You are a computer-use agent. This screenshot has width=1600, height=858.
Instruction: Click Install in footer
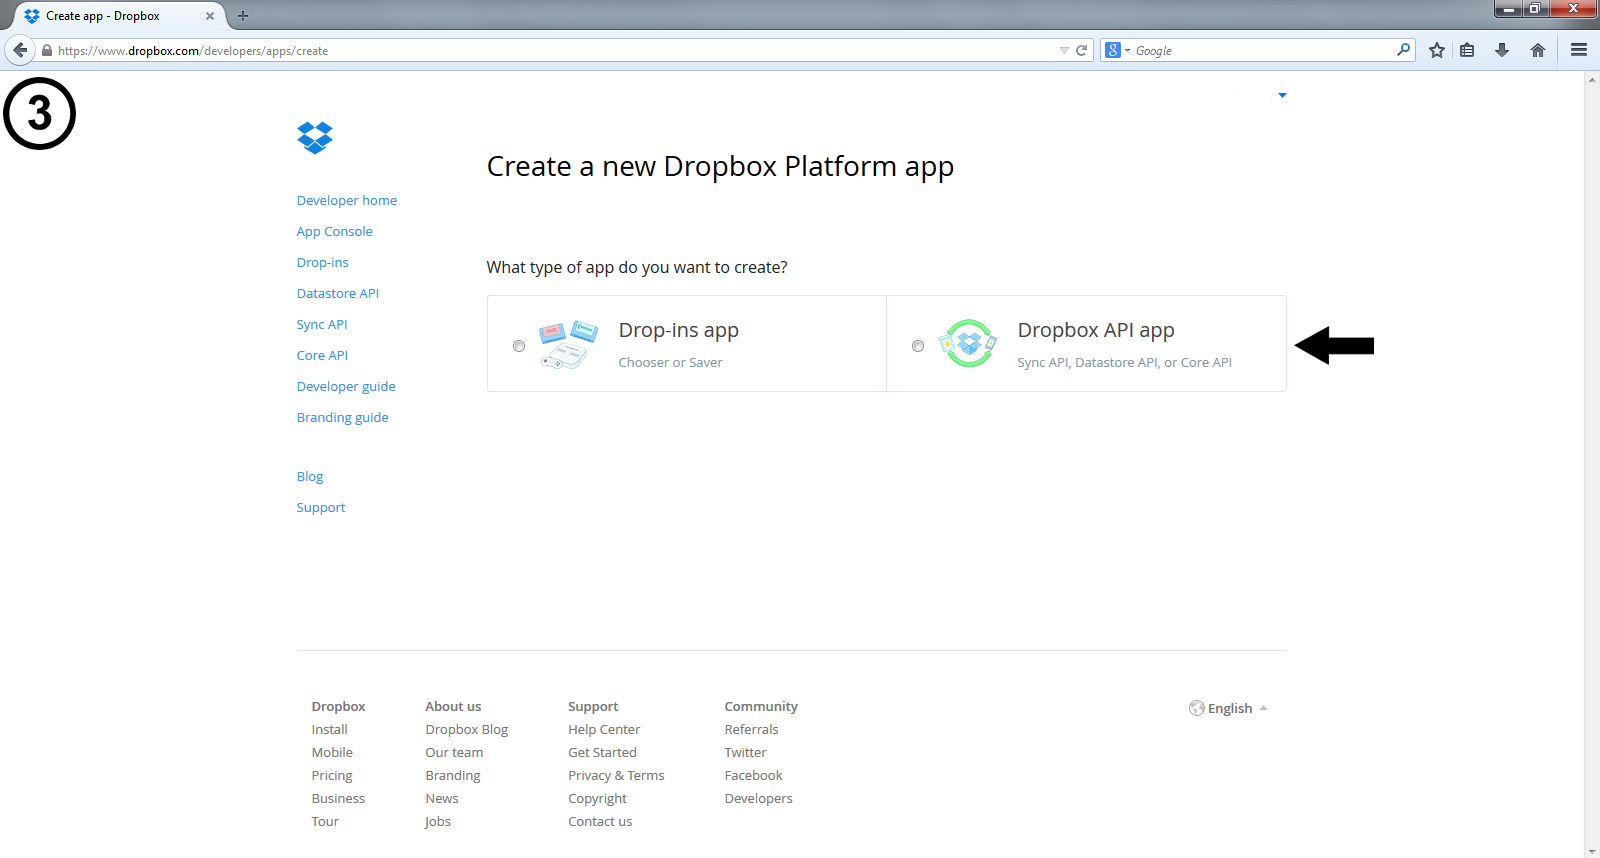[x=330, y=729]
